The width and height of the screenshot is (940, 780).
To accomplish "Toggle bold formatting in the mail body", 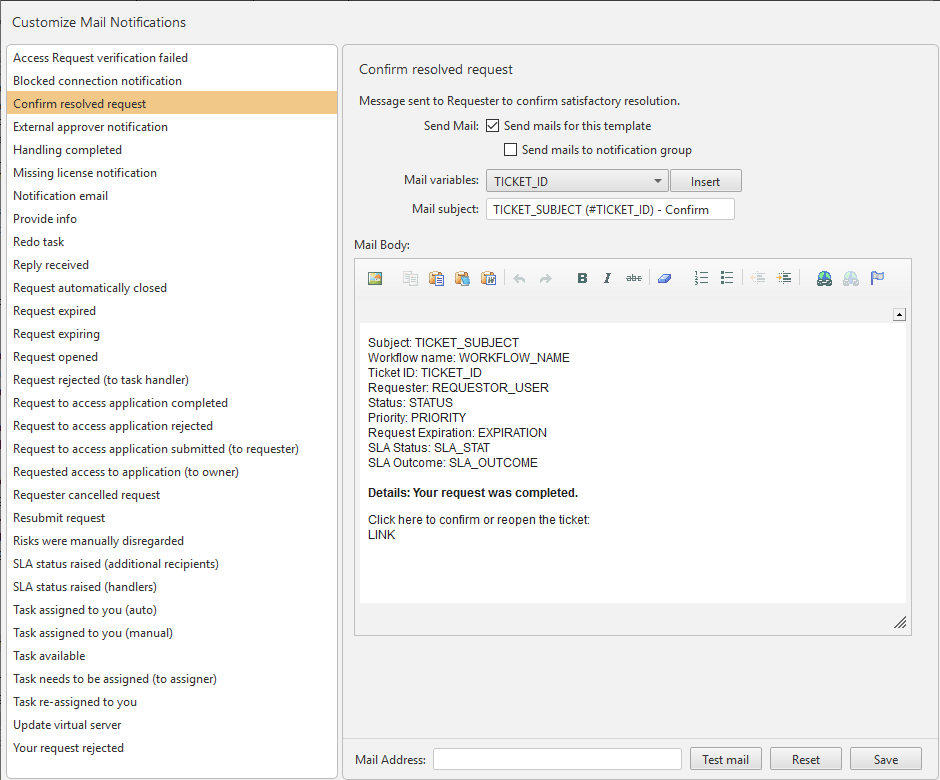I will click(582, 278).
